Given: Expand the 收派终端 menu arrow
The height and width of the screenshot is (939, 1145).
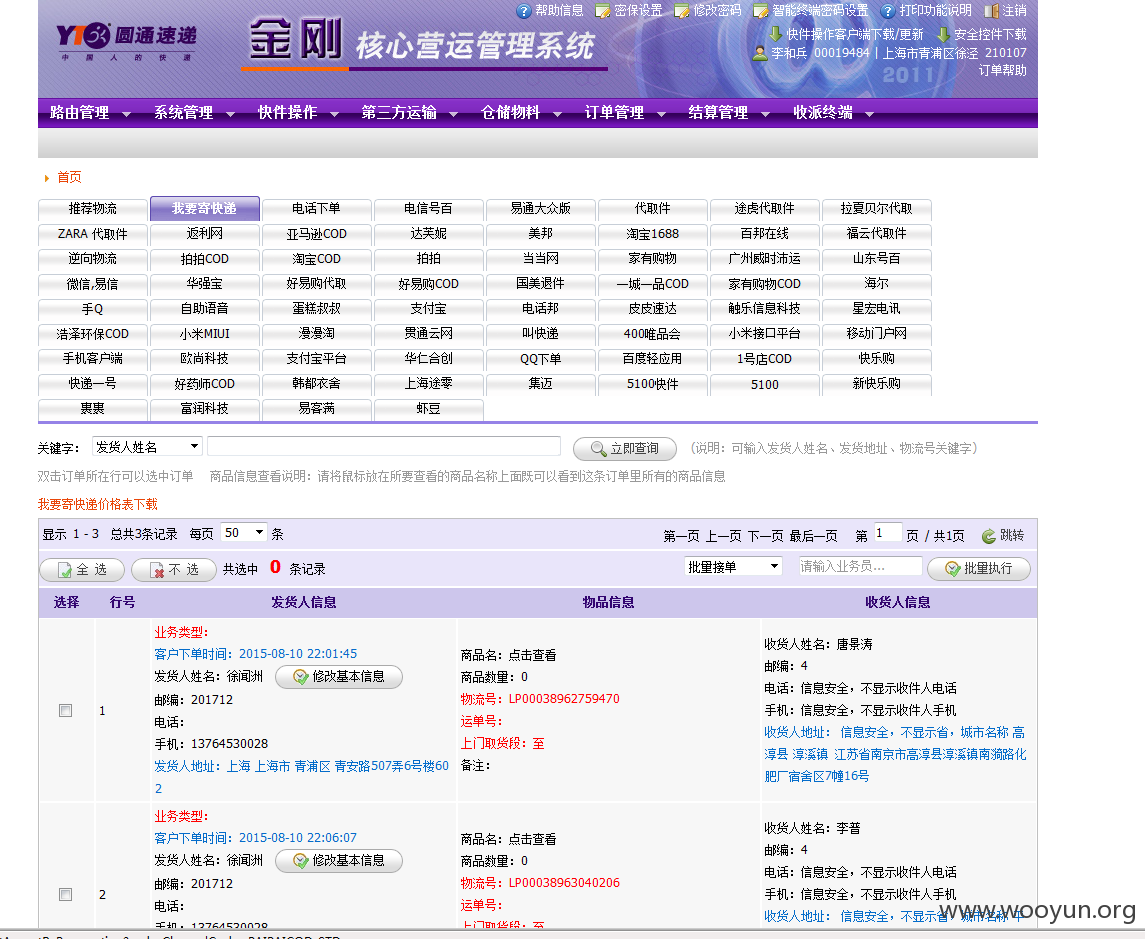Looking at the screenshot, I should click(x=870, y=114).
